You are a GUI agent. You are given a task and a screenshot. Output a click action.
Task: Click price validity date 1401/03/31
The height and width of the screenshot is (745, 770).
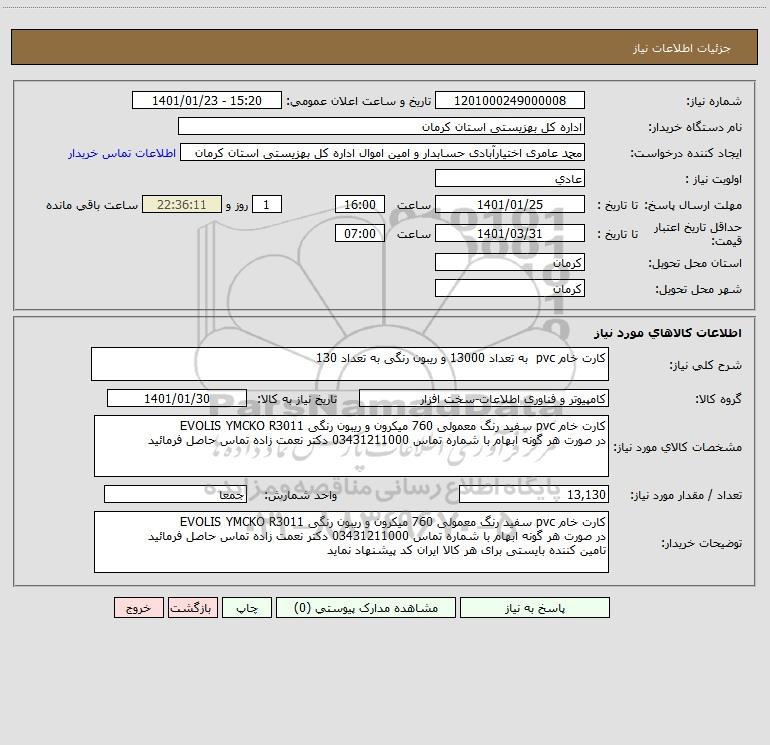coord(510,233)
